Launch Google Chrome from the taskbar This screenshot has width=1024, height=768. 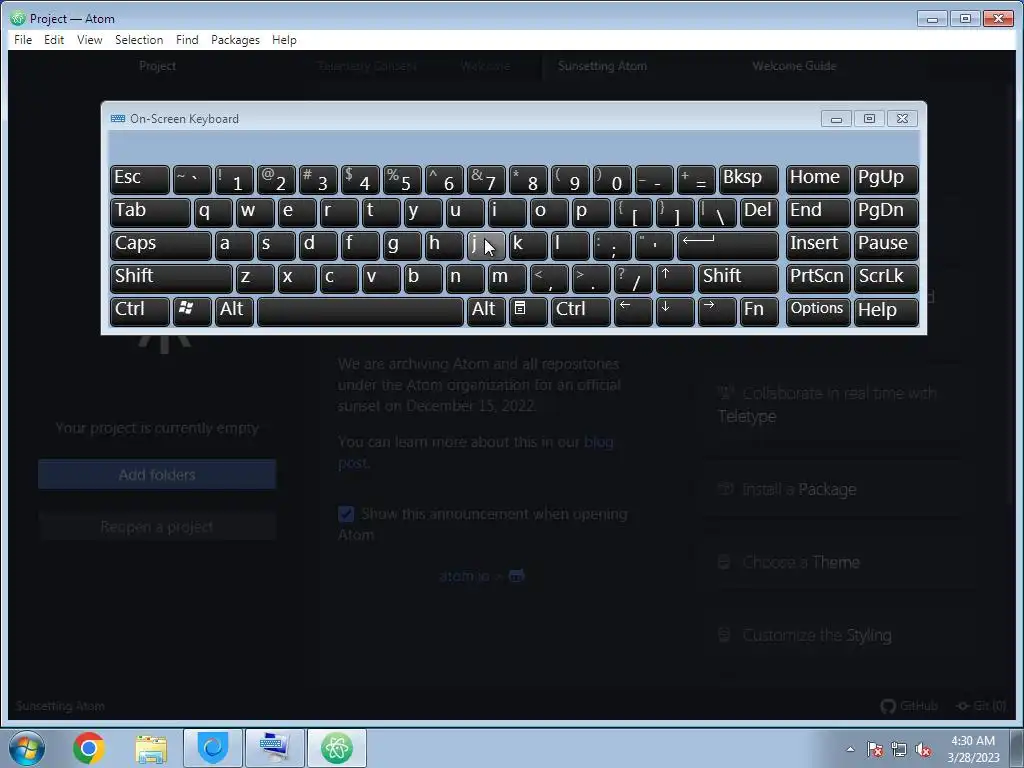[89, 748]
